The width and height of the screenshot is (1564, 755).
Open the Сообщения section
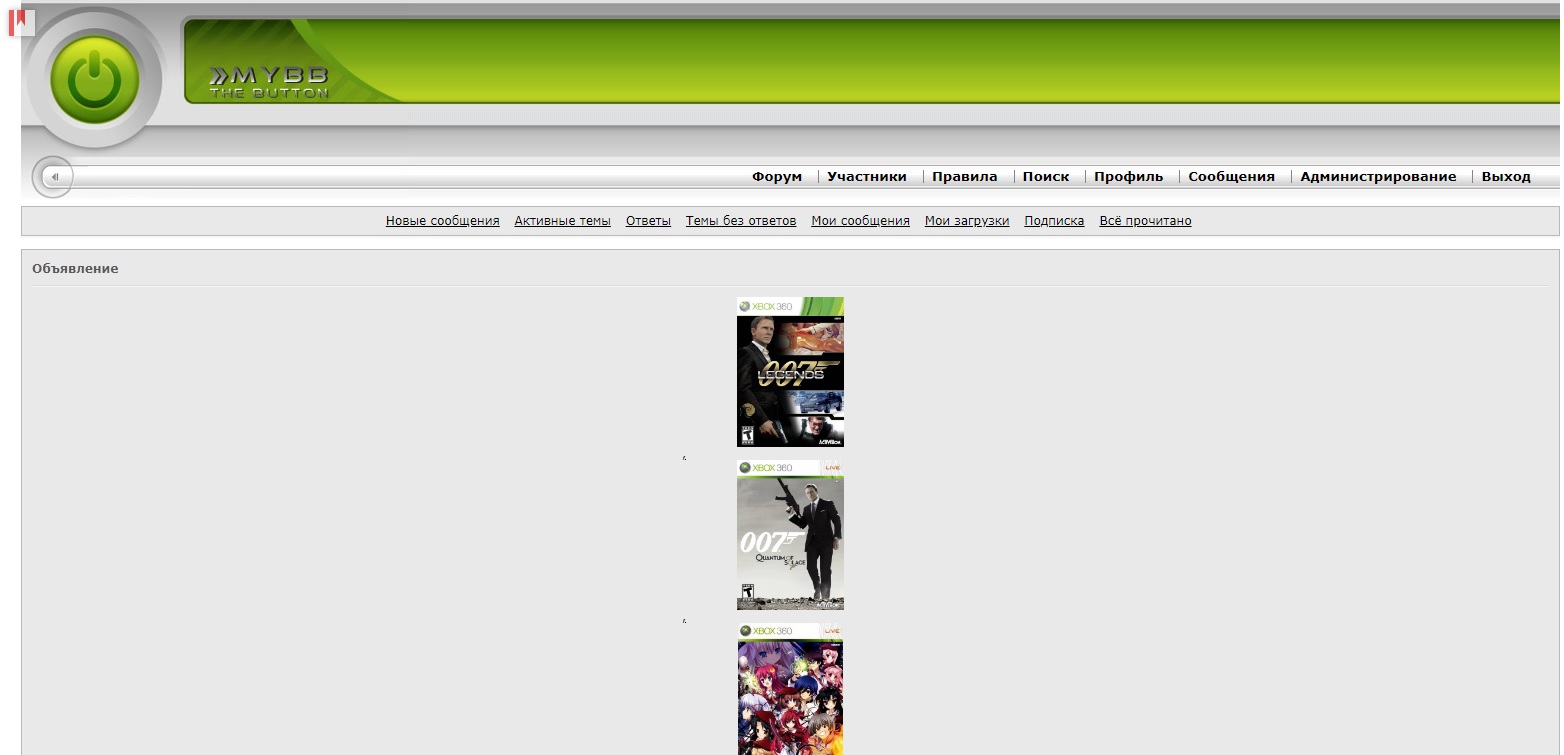tap(1232, 177)
